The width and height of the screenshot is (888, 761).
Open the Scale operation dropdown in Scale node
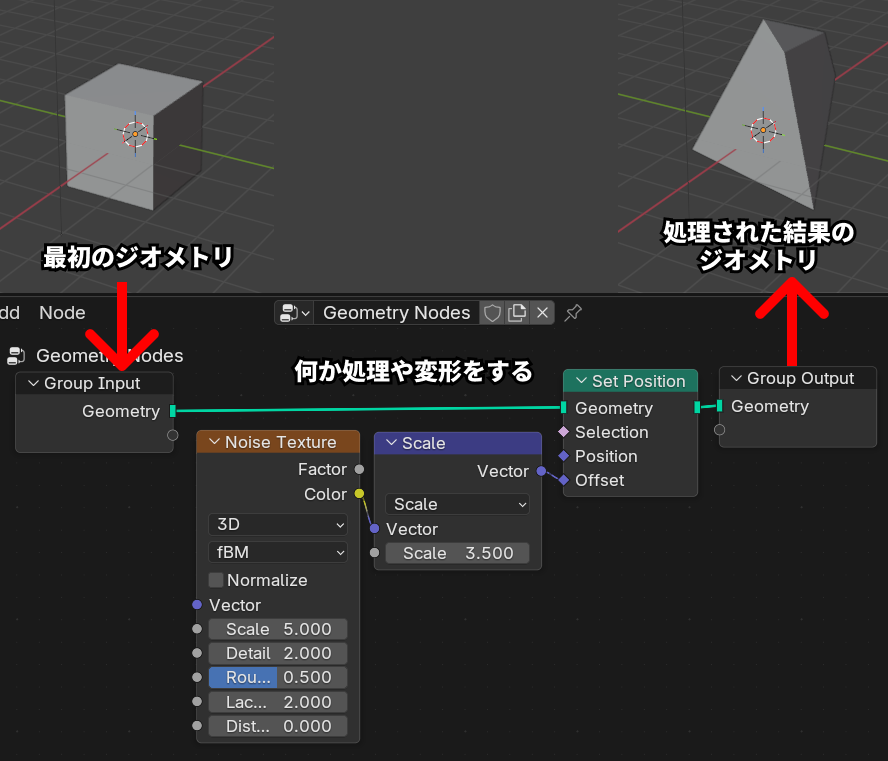click(457, 504)
